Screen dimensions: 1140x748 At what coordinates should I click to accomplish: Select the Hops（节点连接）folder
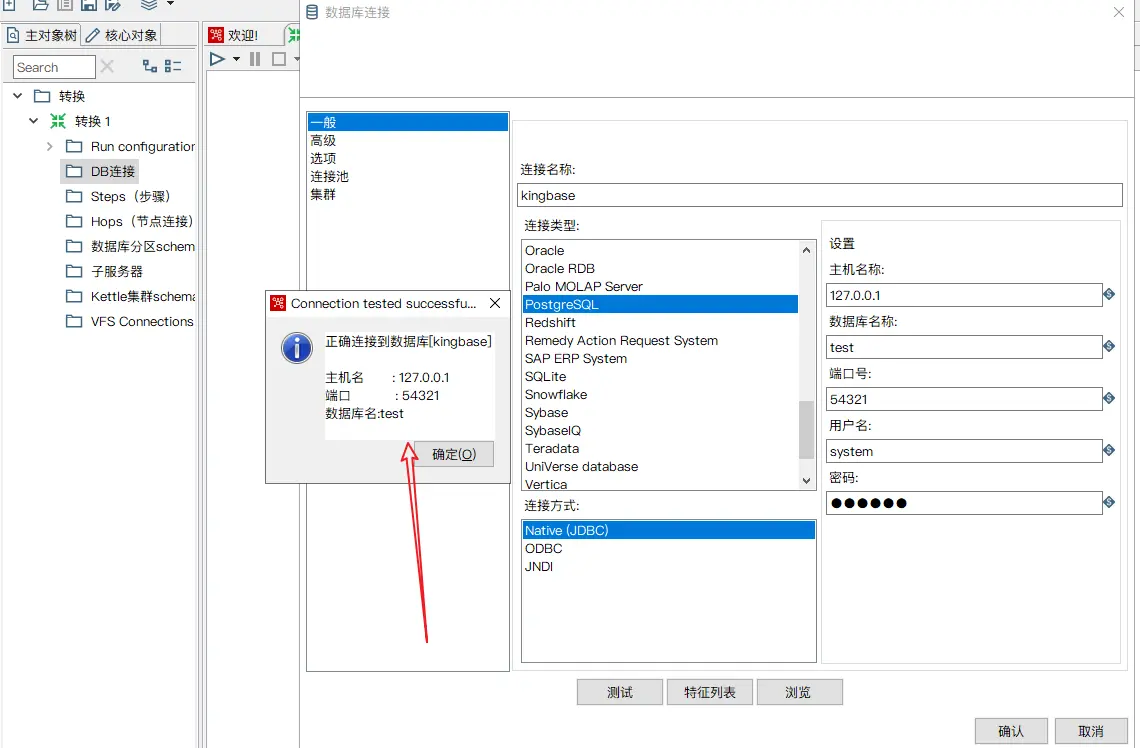129,221
